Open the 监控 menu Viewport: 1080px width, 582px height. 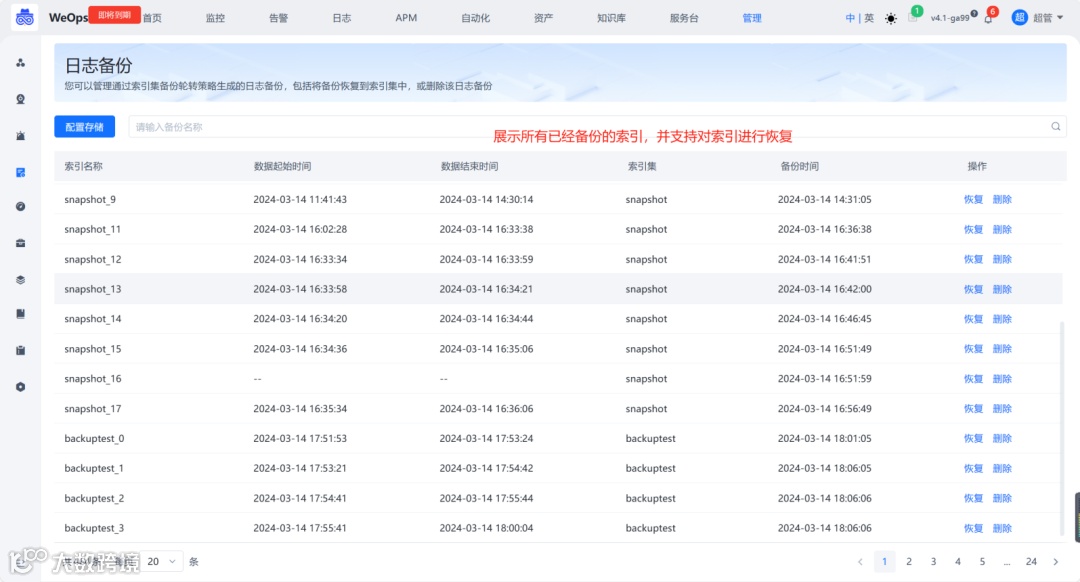(215, 18)
